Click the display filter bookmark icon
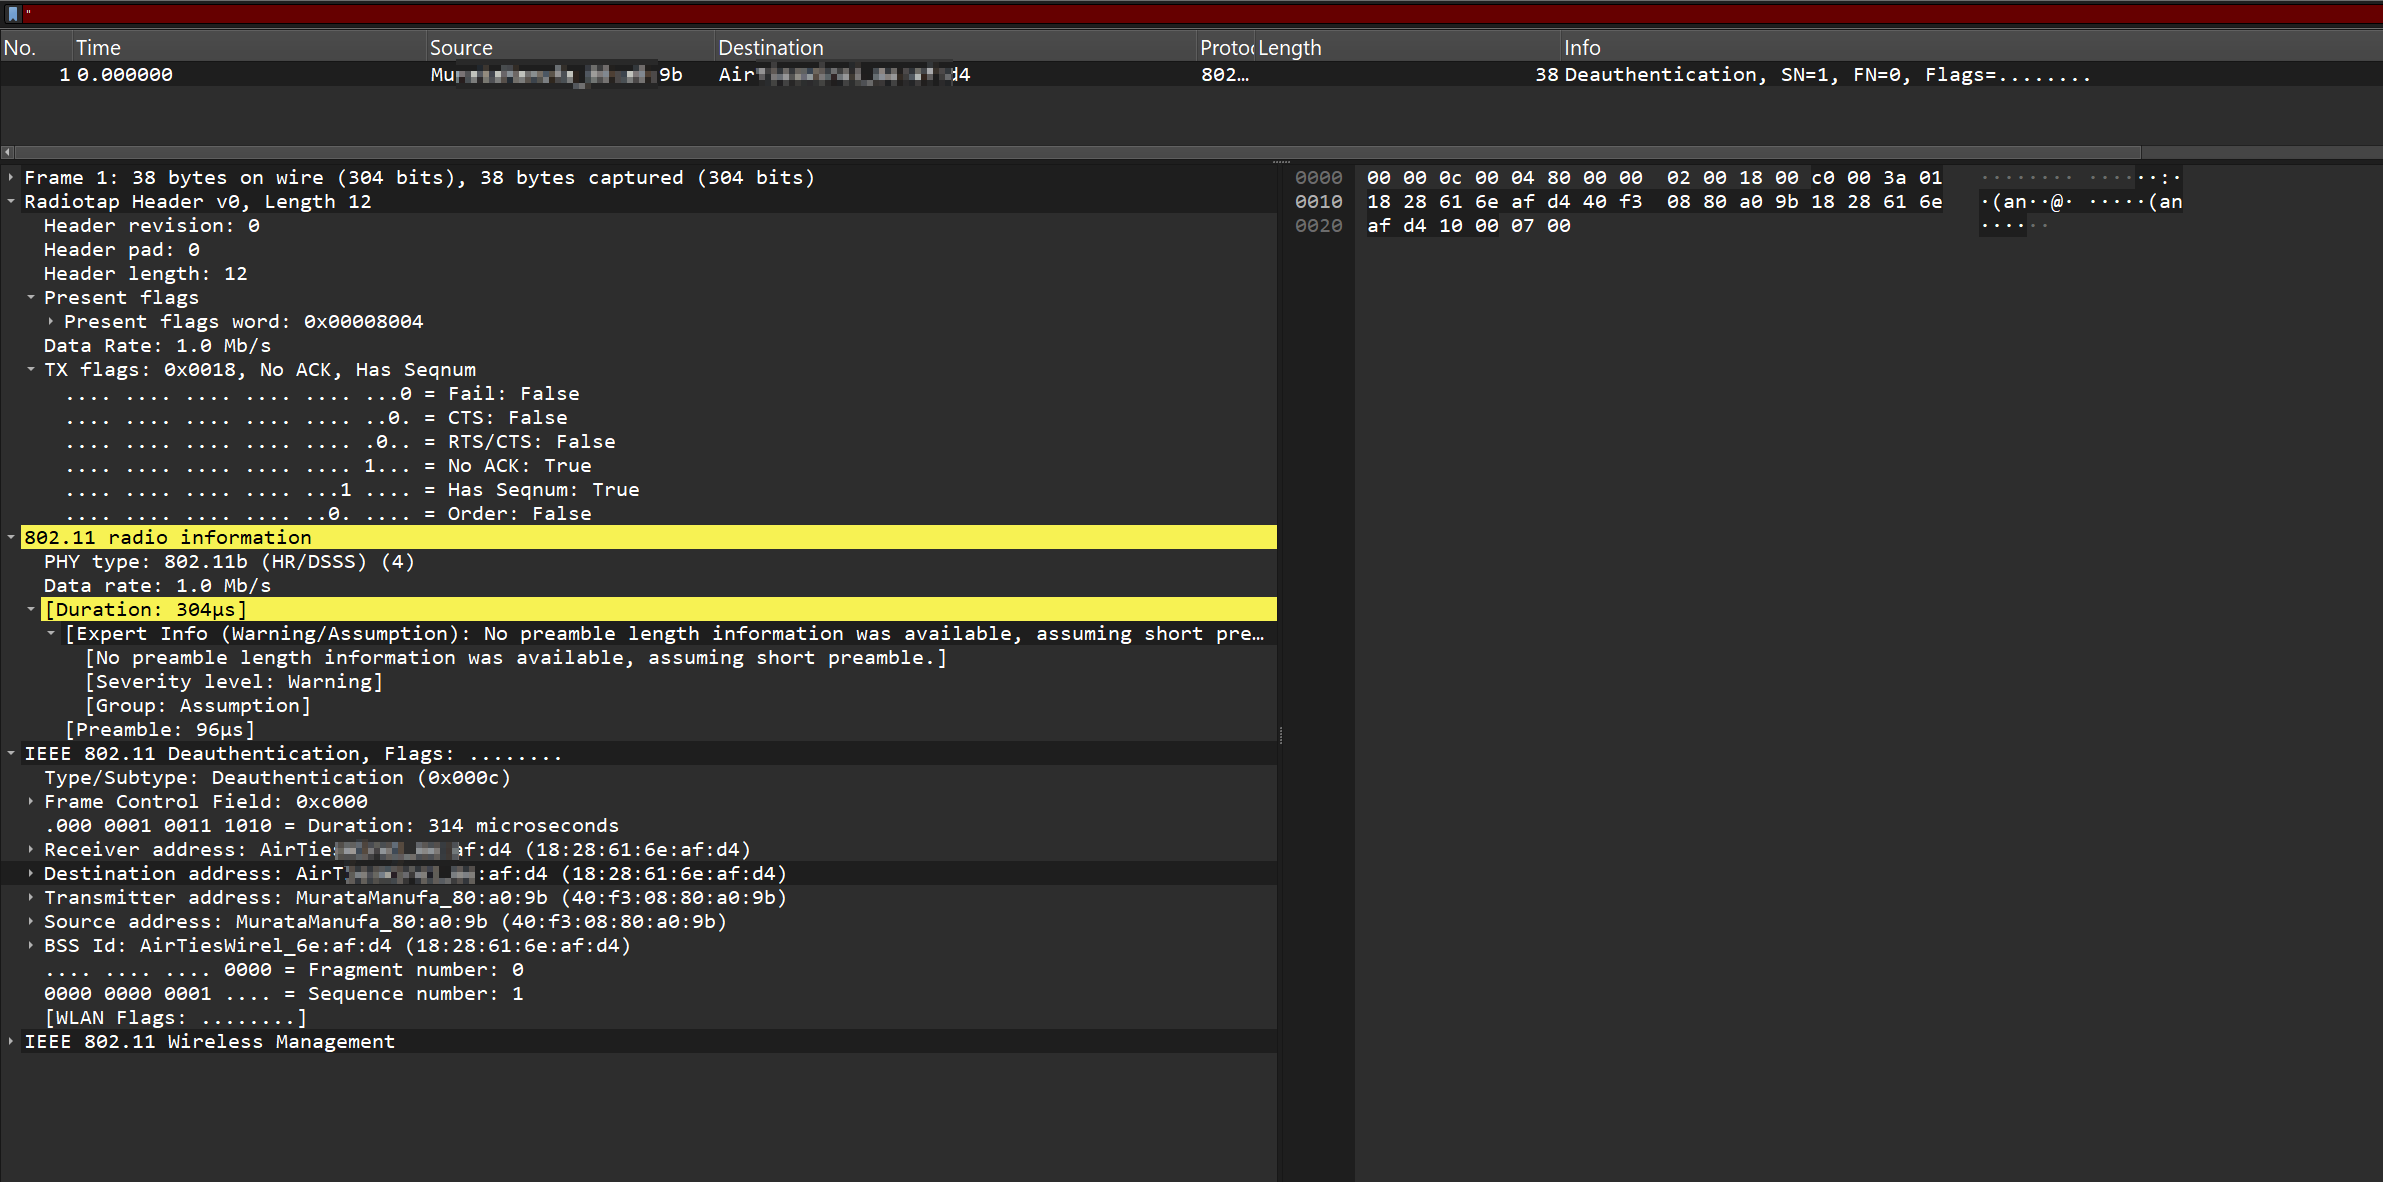The image size is (2383, 1182). [13, 14]
